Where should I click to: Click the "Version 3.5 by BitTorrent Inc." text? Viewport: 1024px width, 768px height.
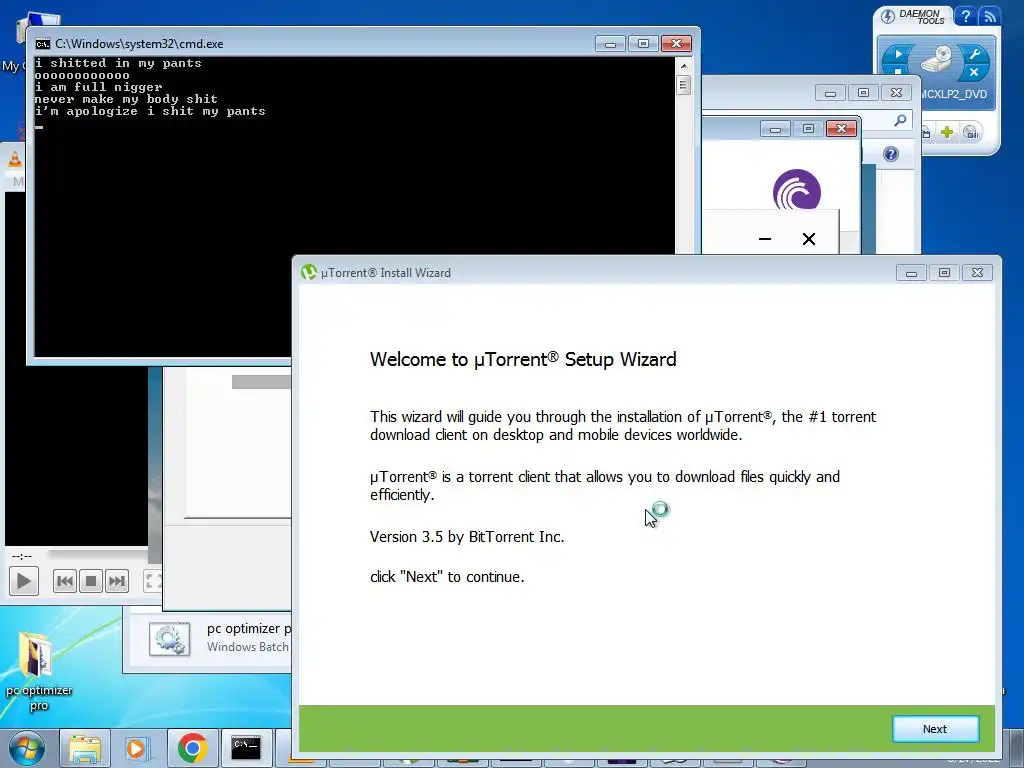[x=467, y=537]
